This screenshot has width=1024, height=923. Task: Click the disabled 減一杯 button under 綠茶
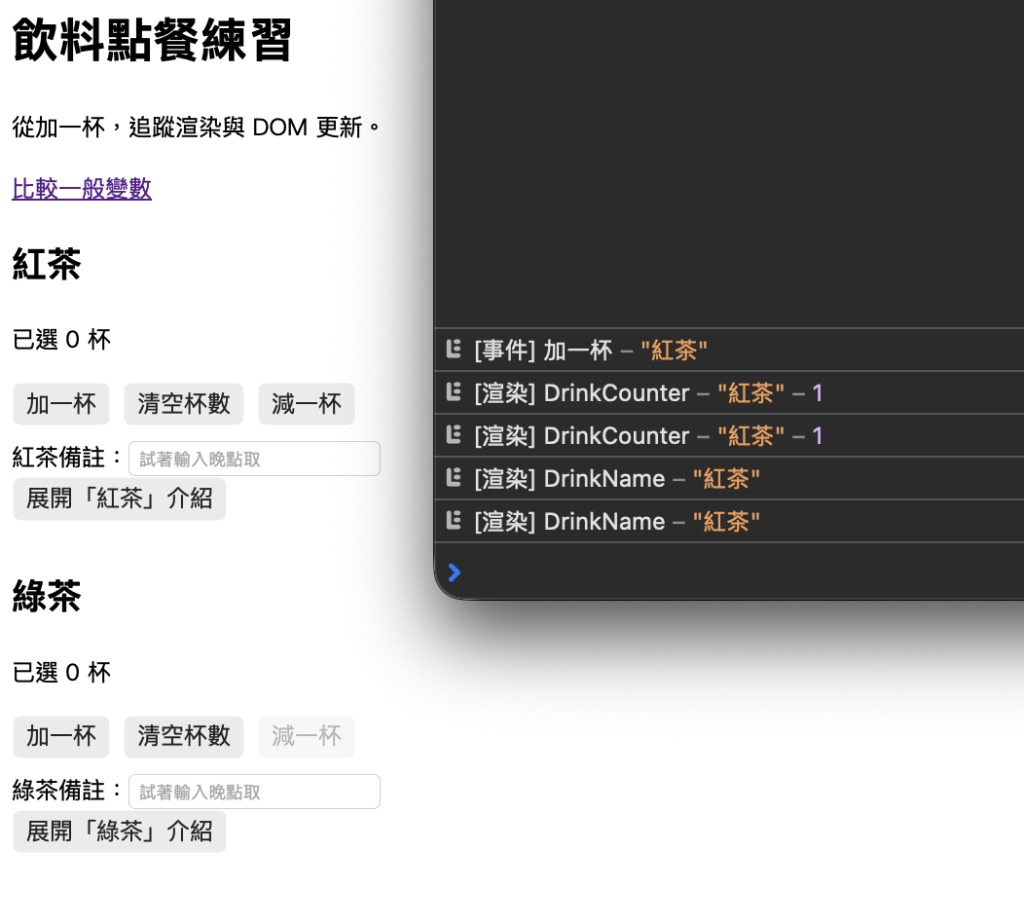click(x=306, y=737)
